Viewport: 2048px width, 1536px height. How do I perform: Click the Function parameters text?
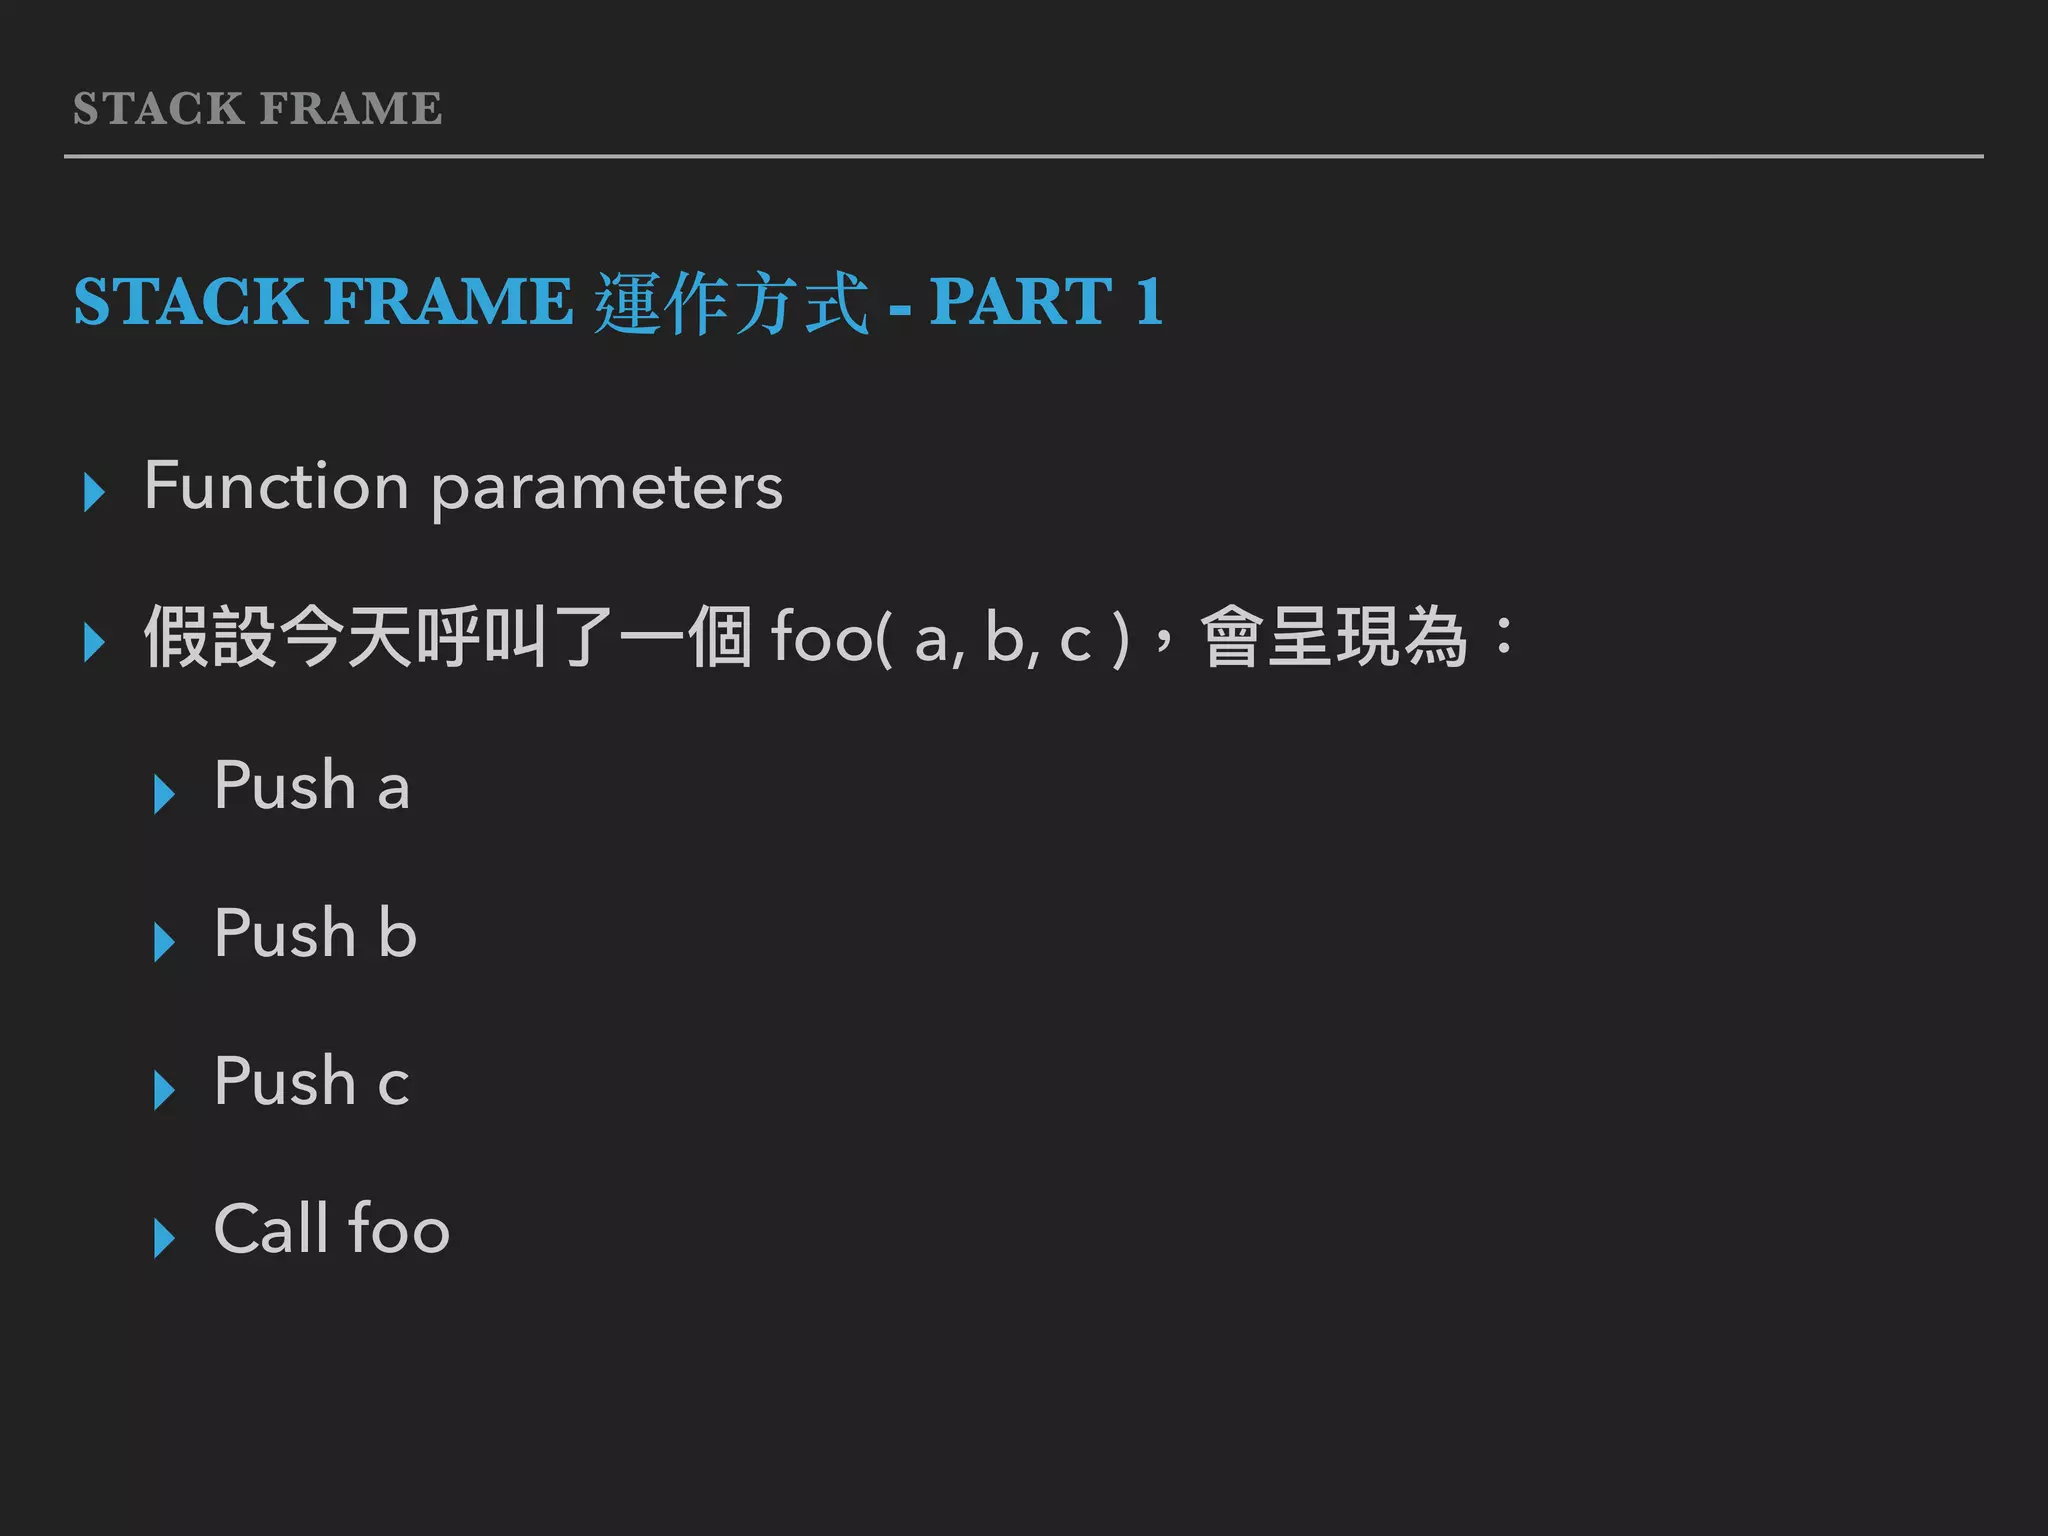463,487
